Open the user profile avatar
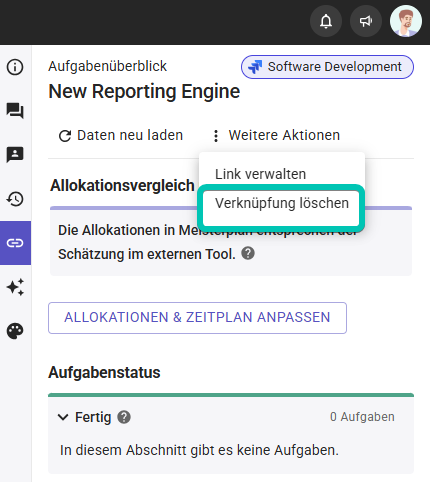The height and width of the screenshot is (482, 430). [406, 21]
